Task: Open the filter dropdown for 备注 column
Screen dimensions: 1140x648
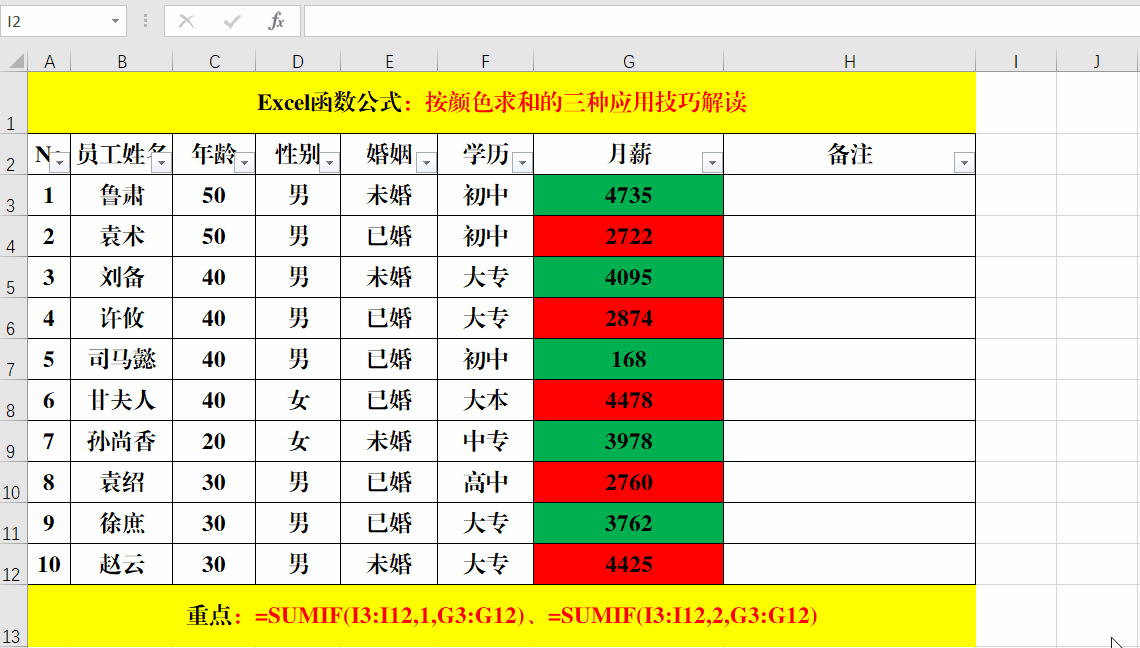Action: (964, 163)
